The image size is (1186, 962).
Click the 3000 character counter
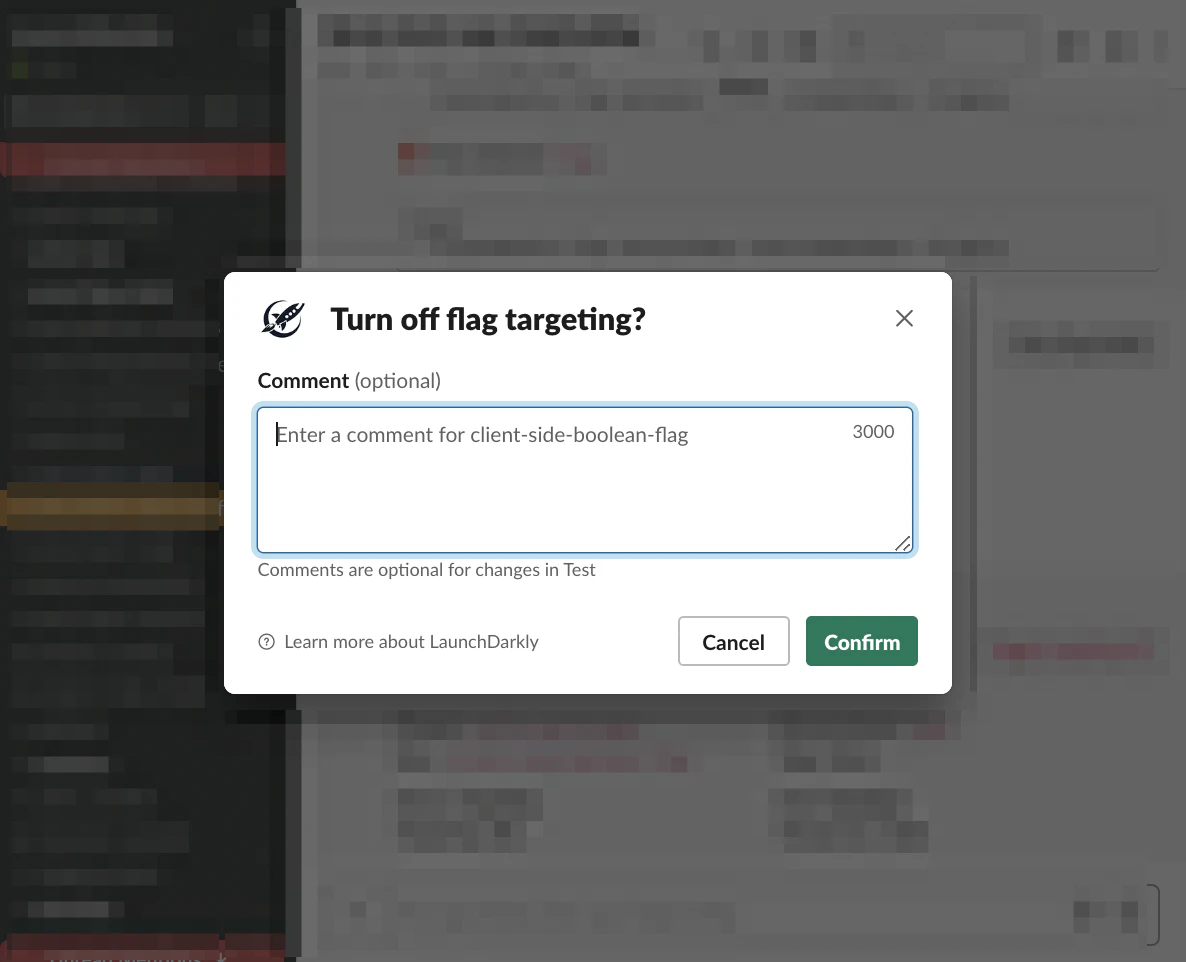pyautogui.click(x=873, y=432)
